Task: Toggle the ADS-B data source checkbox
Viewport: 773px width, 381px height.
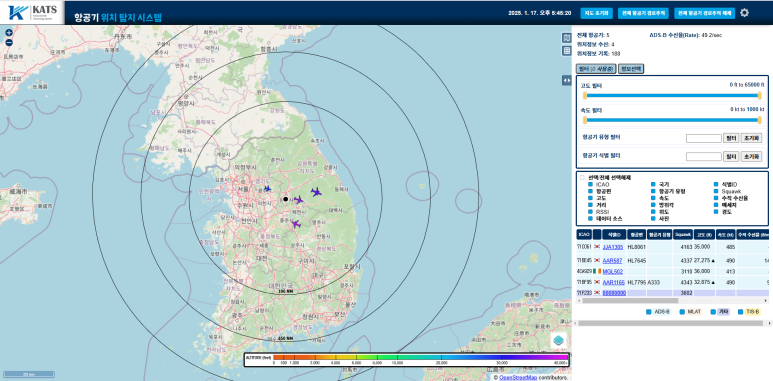Action: [x=649, y=312]
